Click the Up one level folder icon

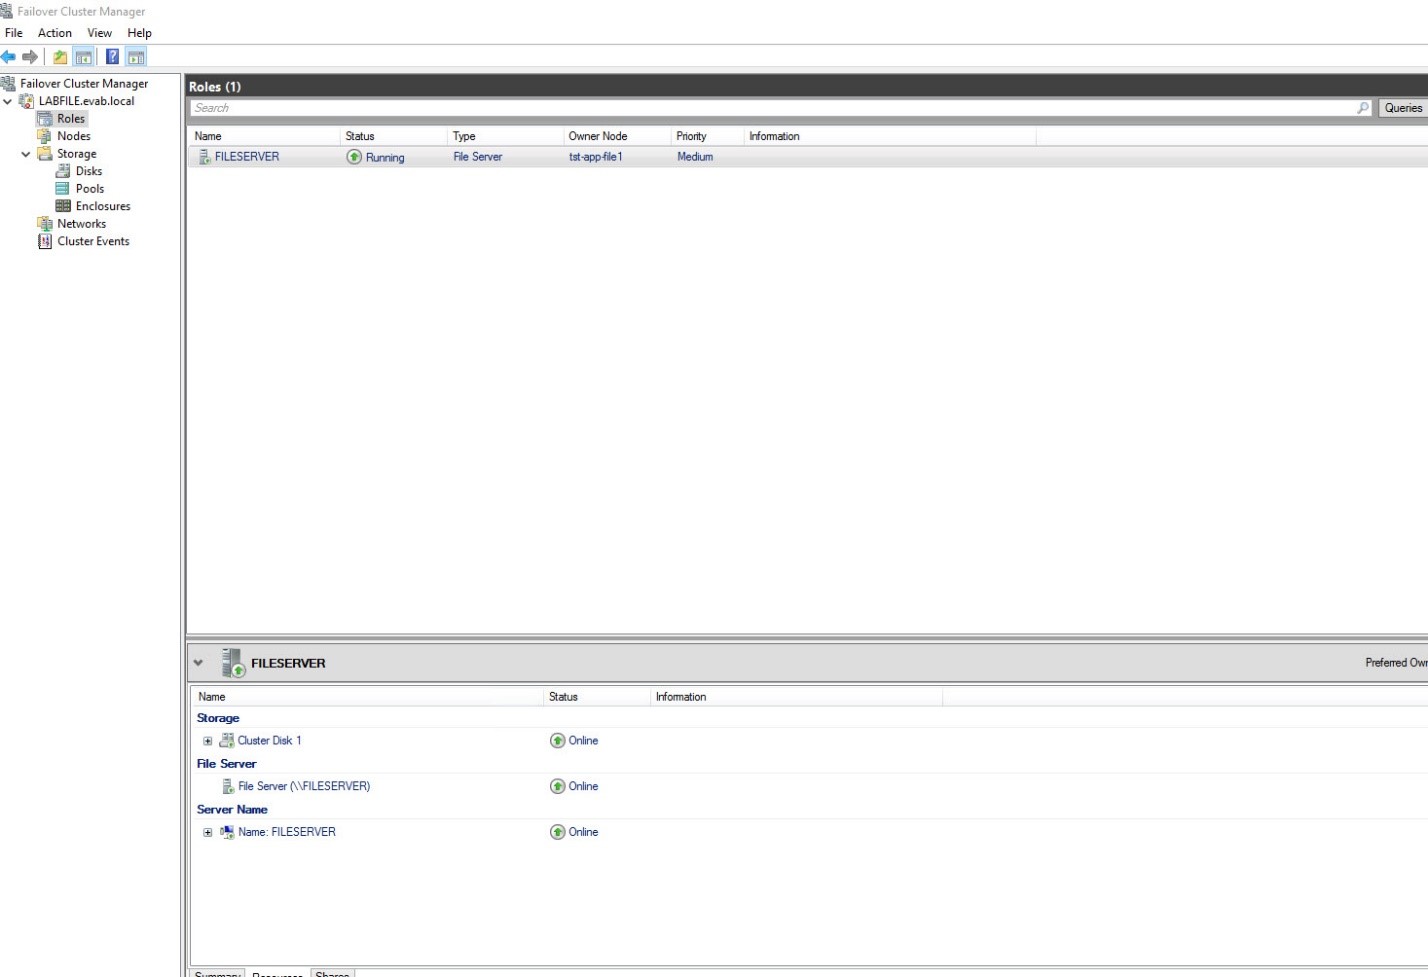[60, 57]
